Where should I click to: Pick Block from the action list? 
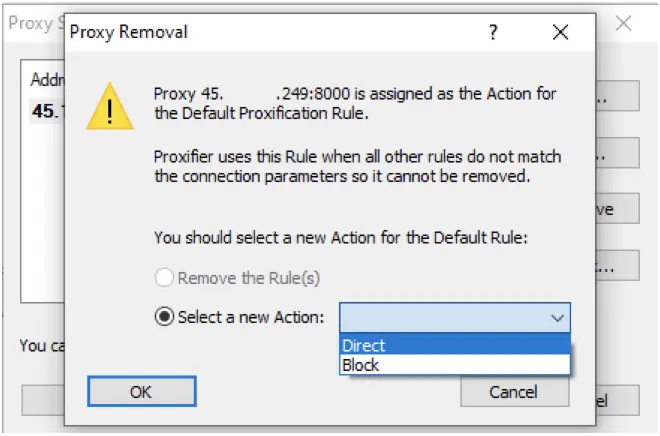pyautogui.click(x=455, y=365)
